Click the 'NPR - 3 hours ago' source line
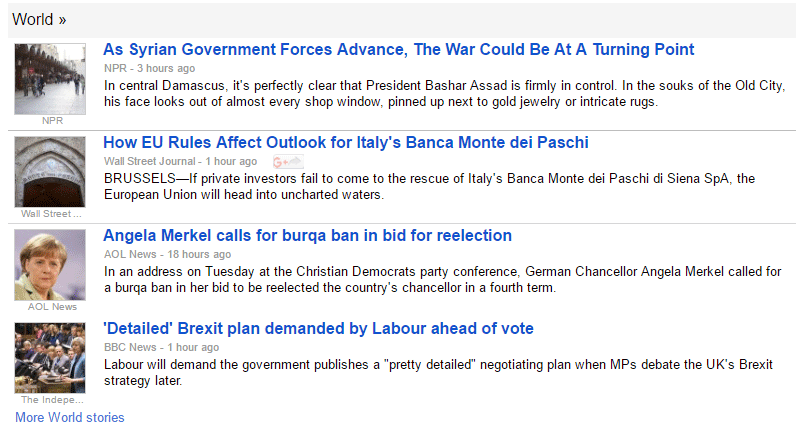The height and width of the screenshot is (428, 797). tap(149, 68)
